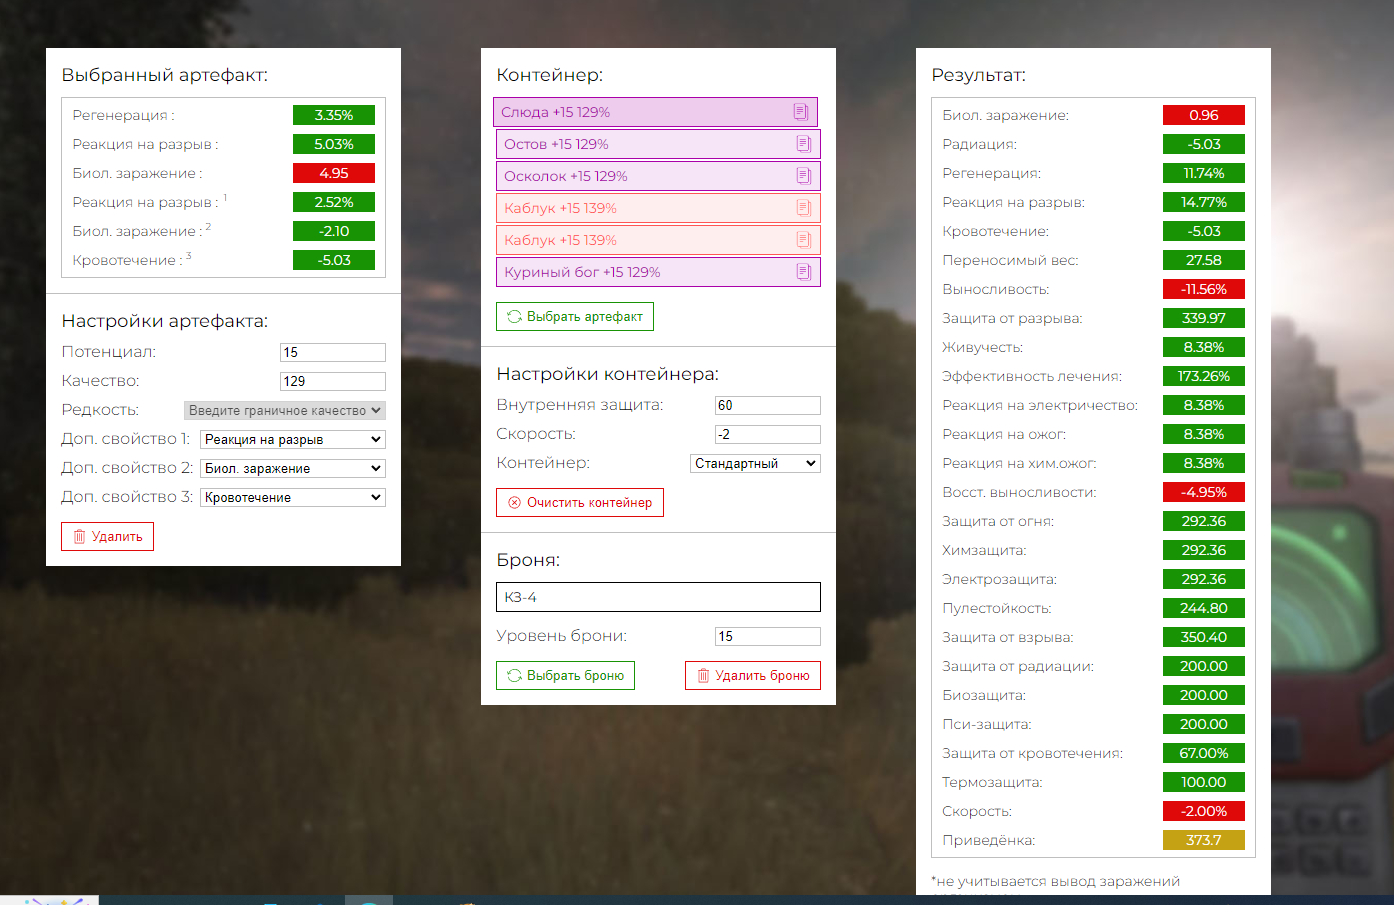Screen dimensions: 1394x905
Task: Click the Регенерация 3.35% value
Action: (x=334, y=115)
